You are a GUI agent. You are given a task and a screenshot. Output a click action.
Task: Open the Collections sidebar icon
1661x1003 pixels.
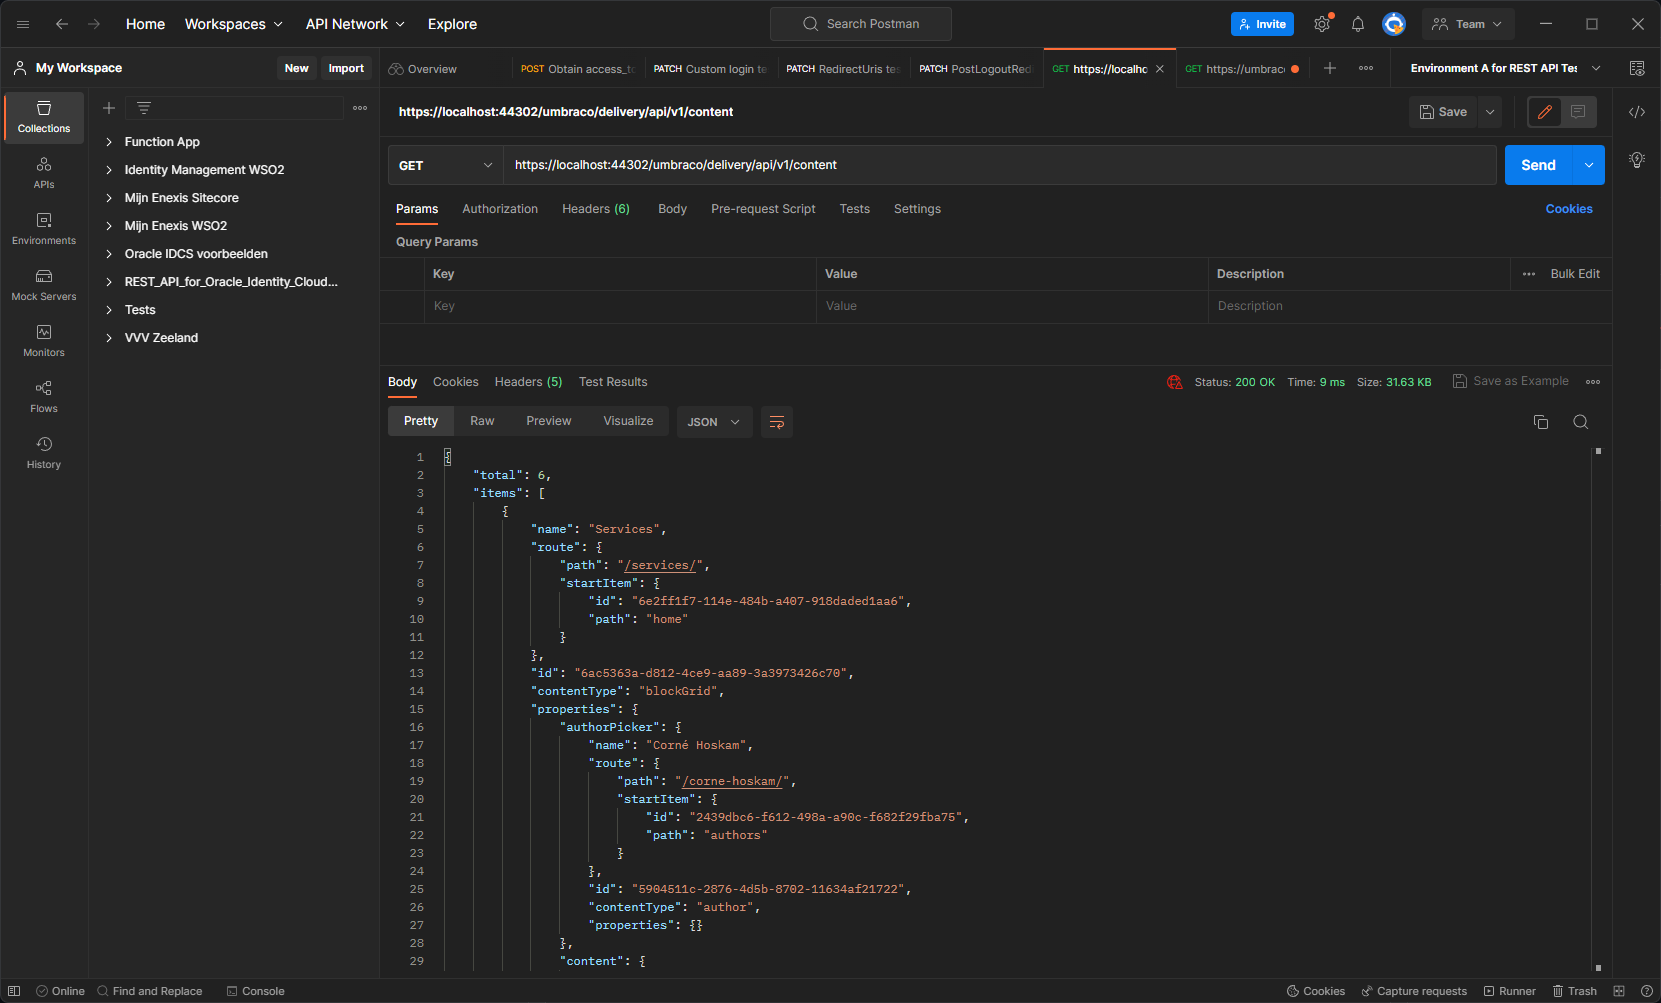(43, 117)
